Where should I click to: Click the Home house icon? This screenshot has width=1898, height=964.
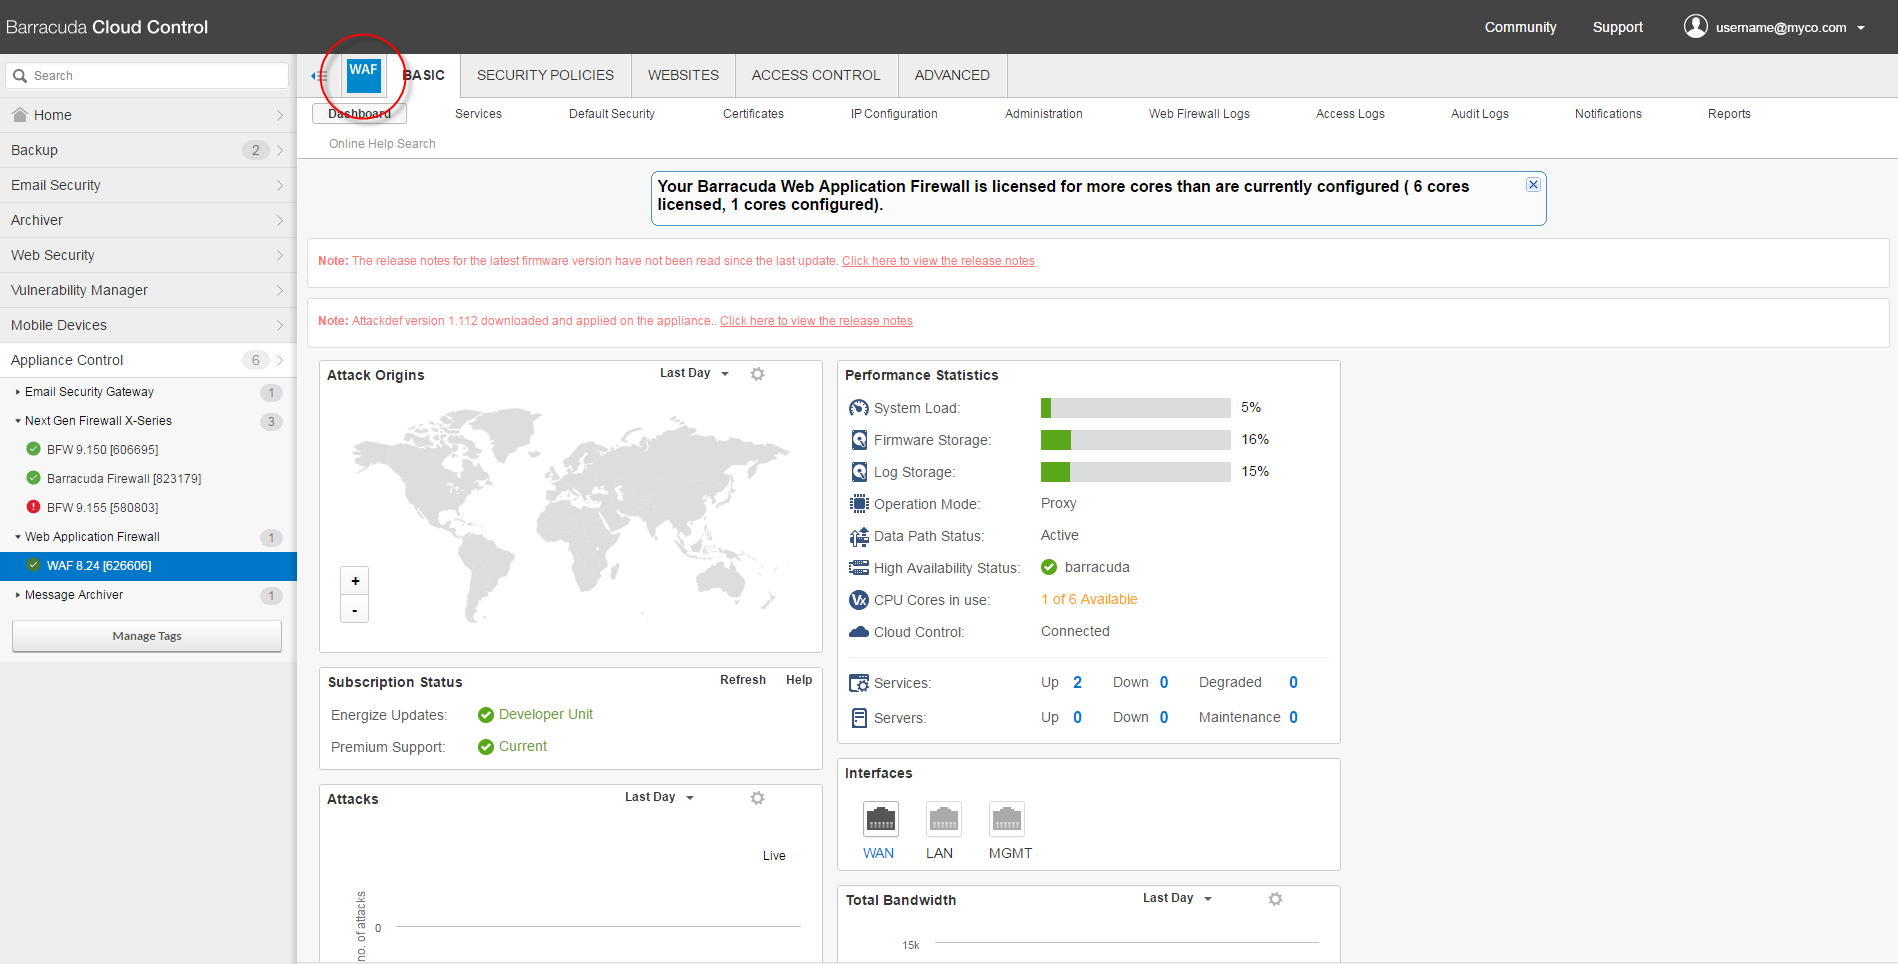(19, 115)
